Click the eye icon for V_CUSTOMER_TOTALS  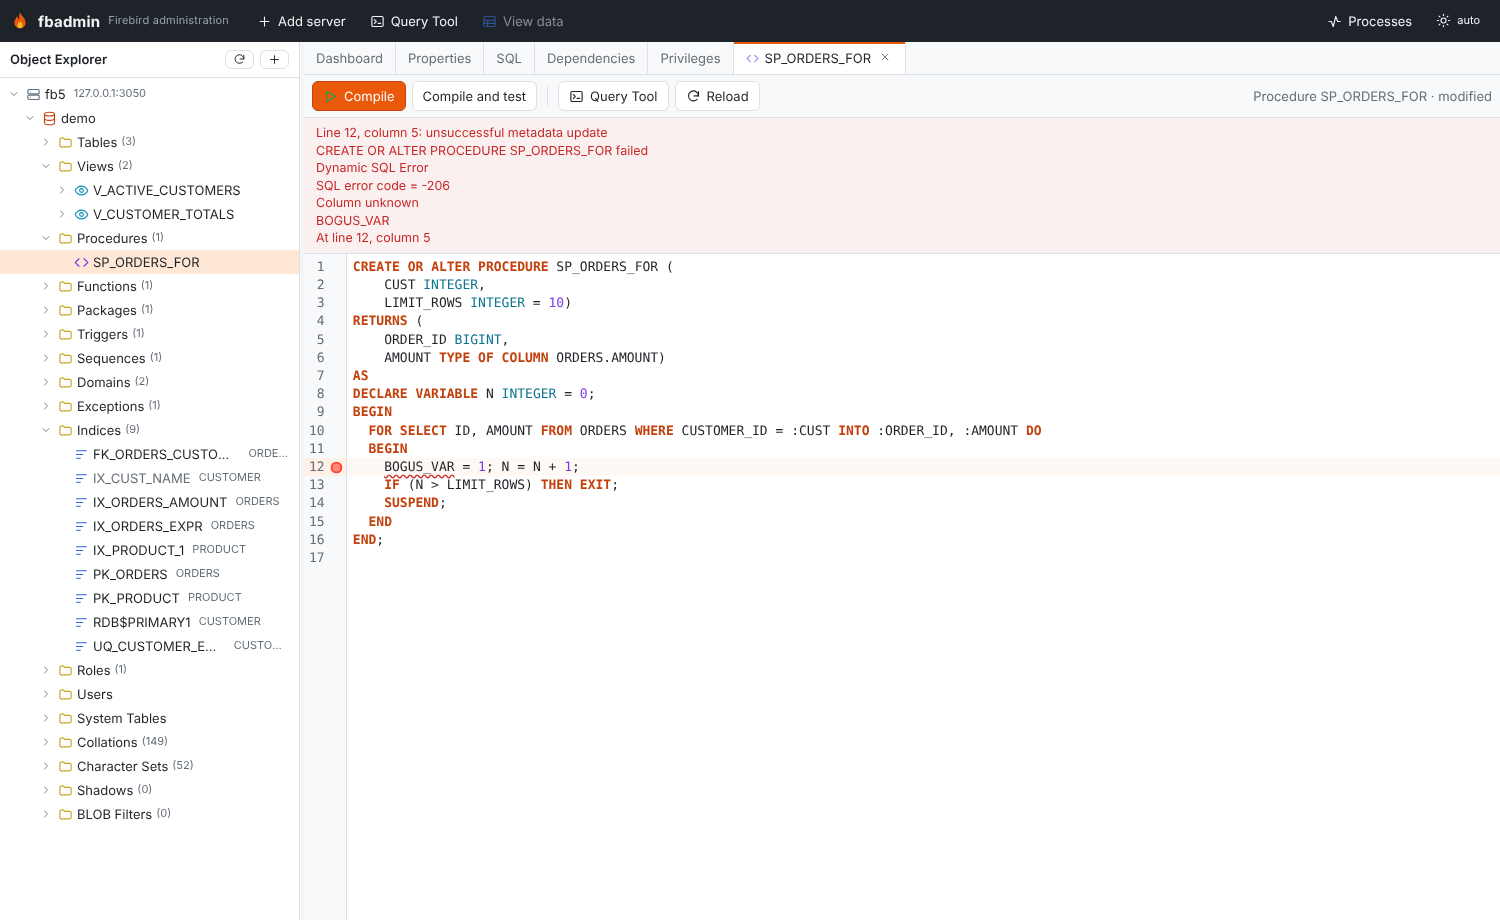[x=81, y=214]
